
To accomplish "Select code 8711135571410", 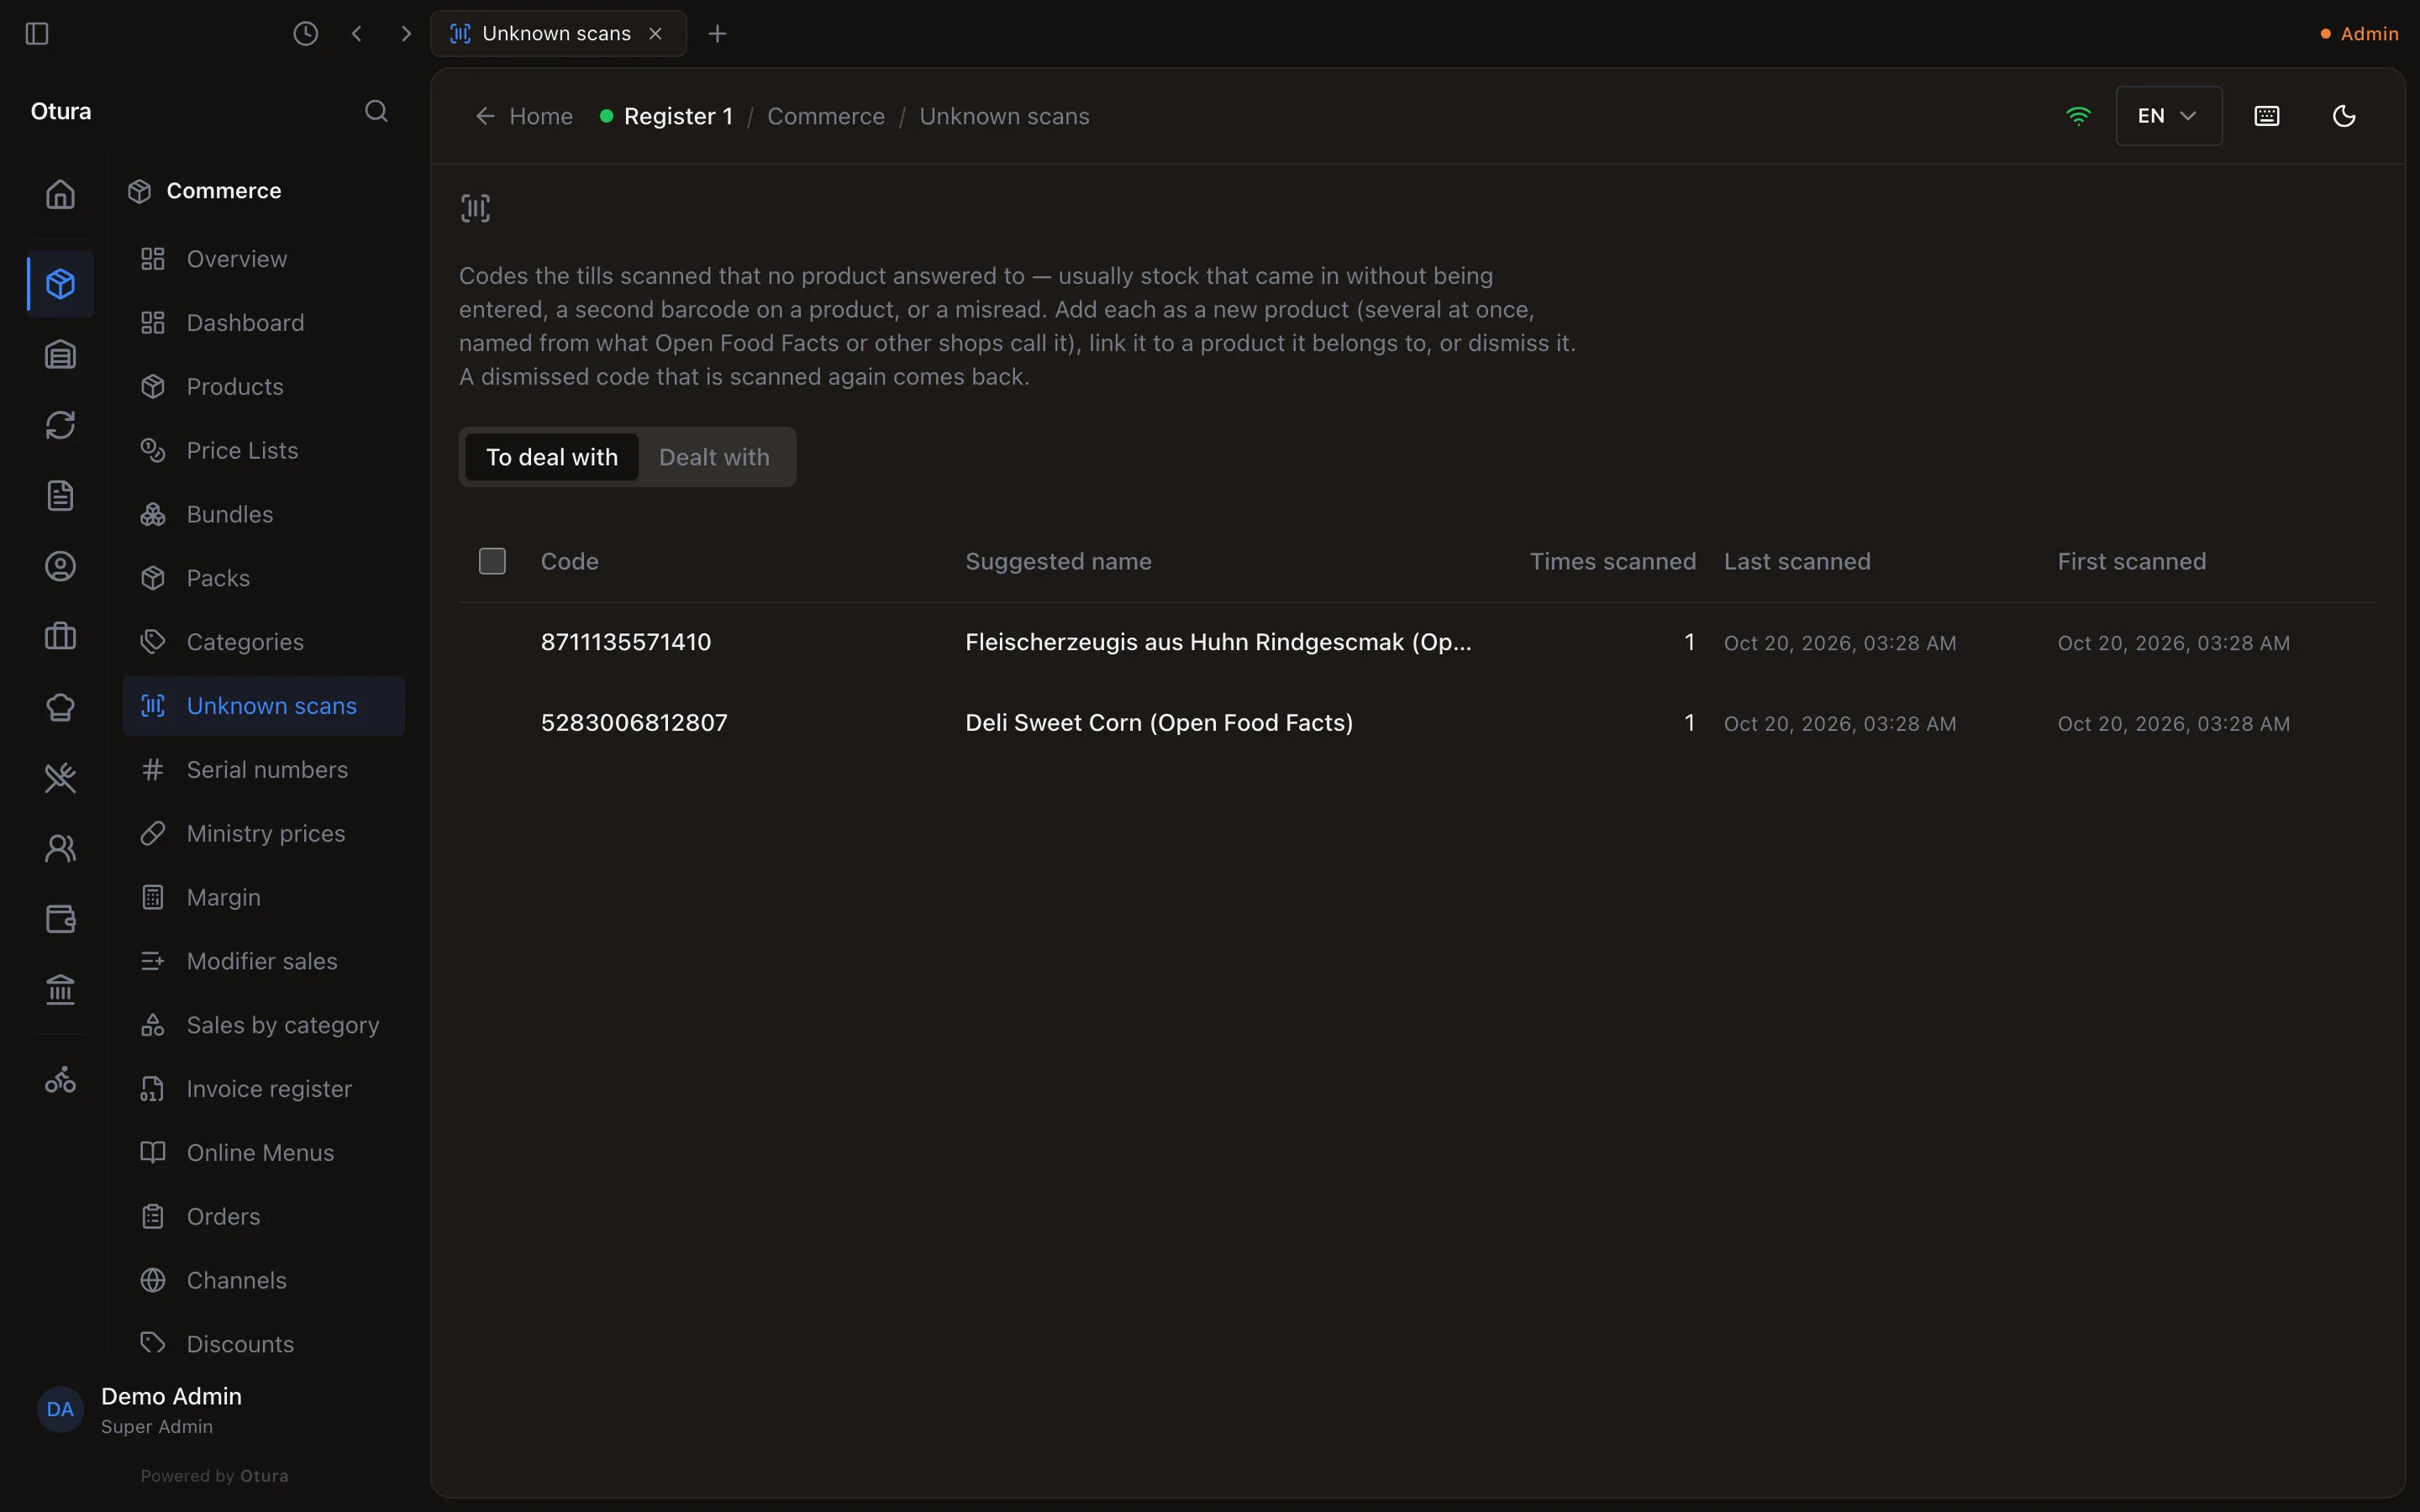I will (626, 642).
